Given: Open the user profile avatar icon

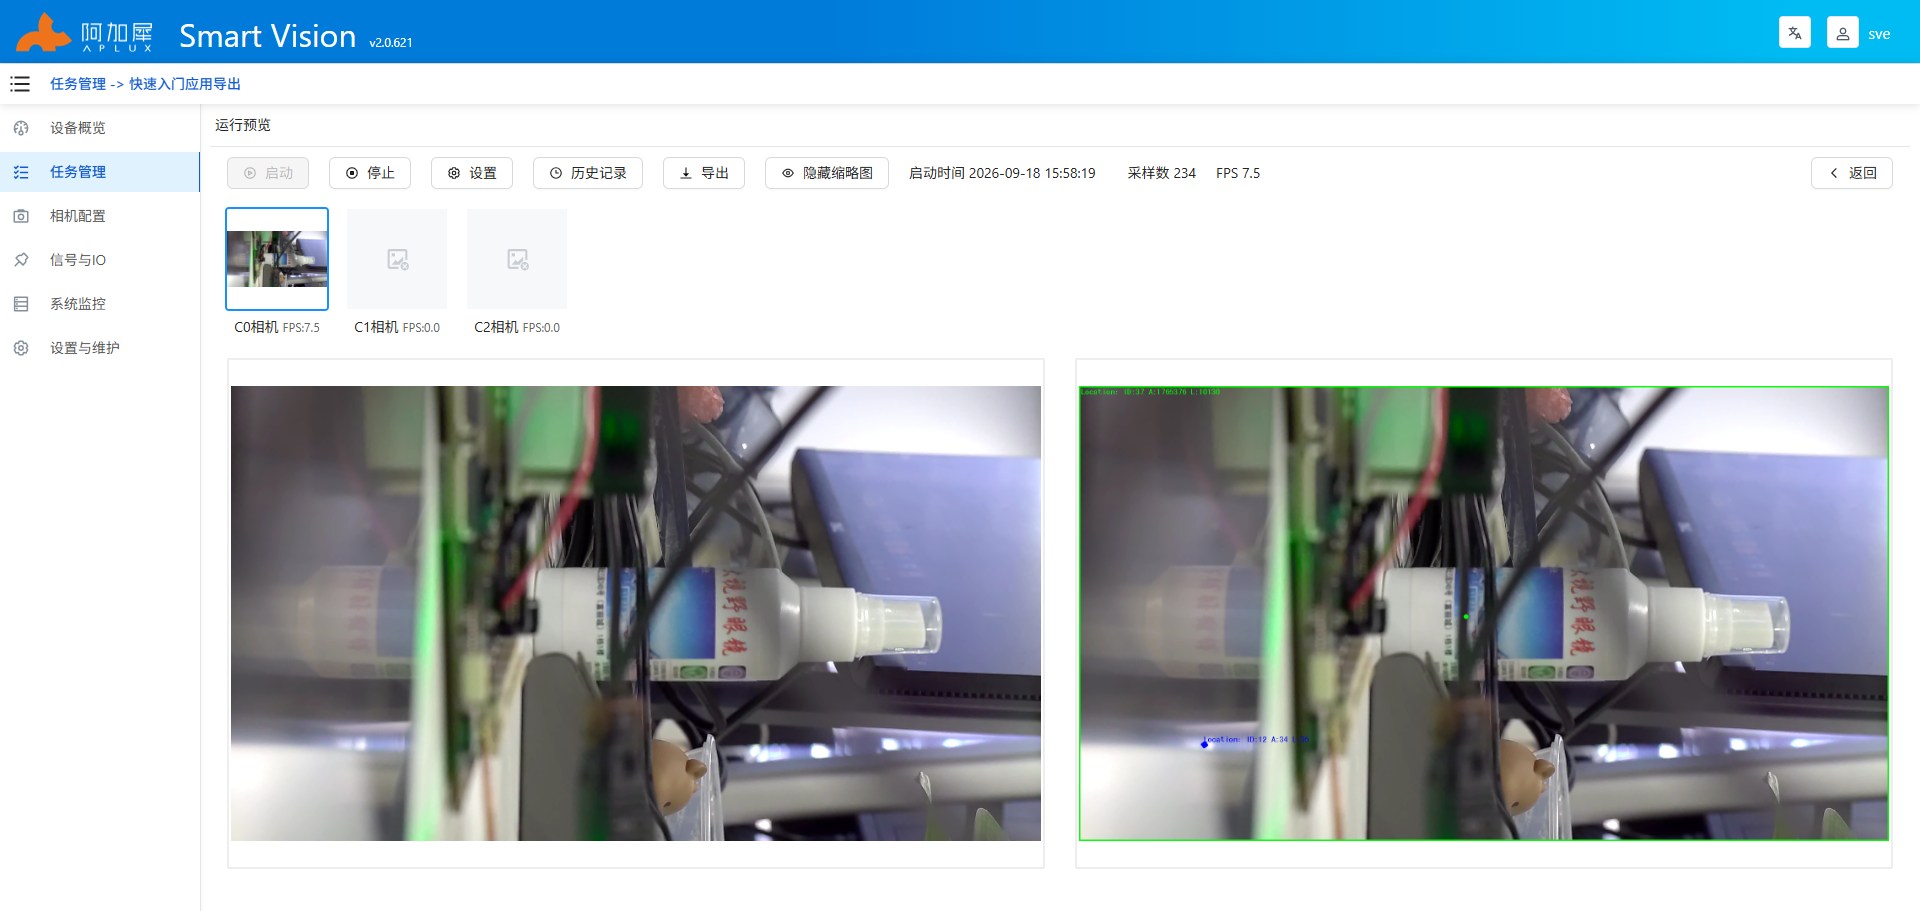Looking at the screenshot, I should click(x=1843, y=33).
